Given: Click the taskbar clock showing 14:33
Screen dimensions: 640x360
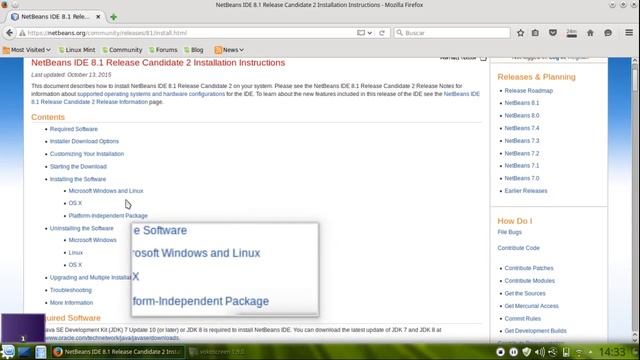Looking at the screenshot, I should click(612, 352).
